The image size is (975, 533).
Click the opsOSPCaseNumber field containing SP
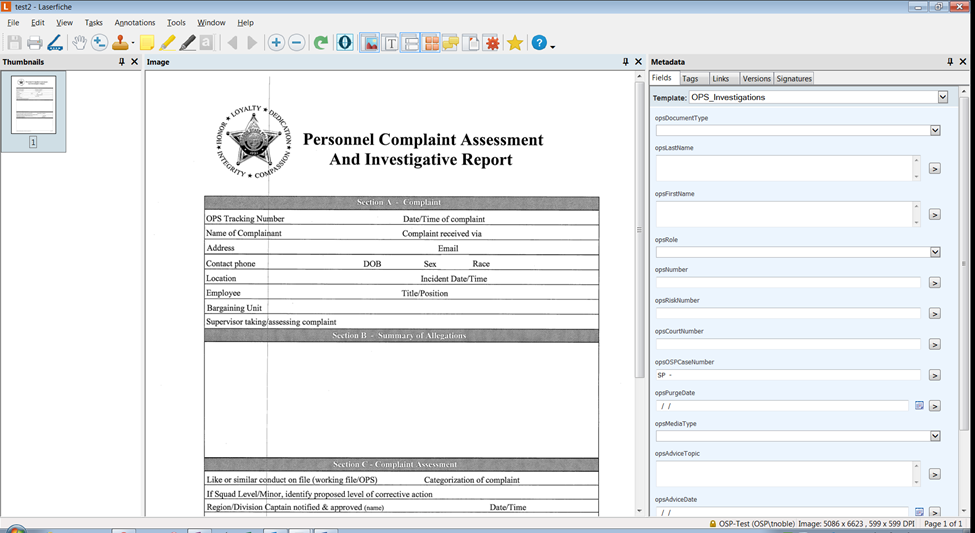tap(788, 375)
